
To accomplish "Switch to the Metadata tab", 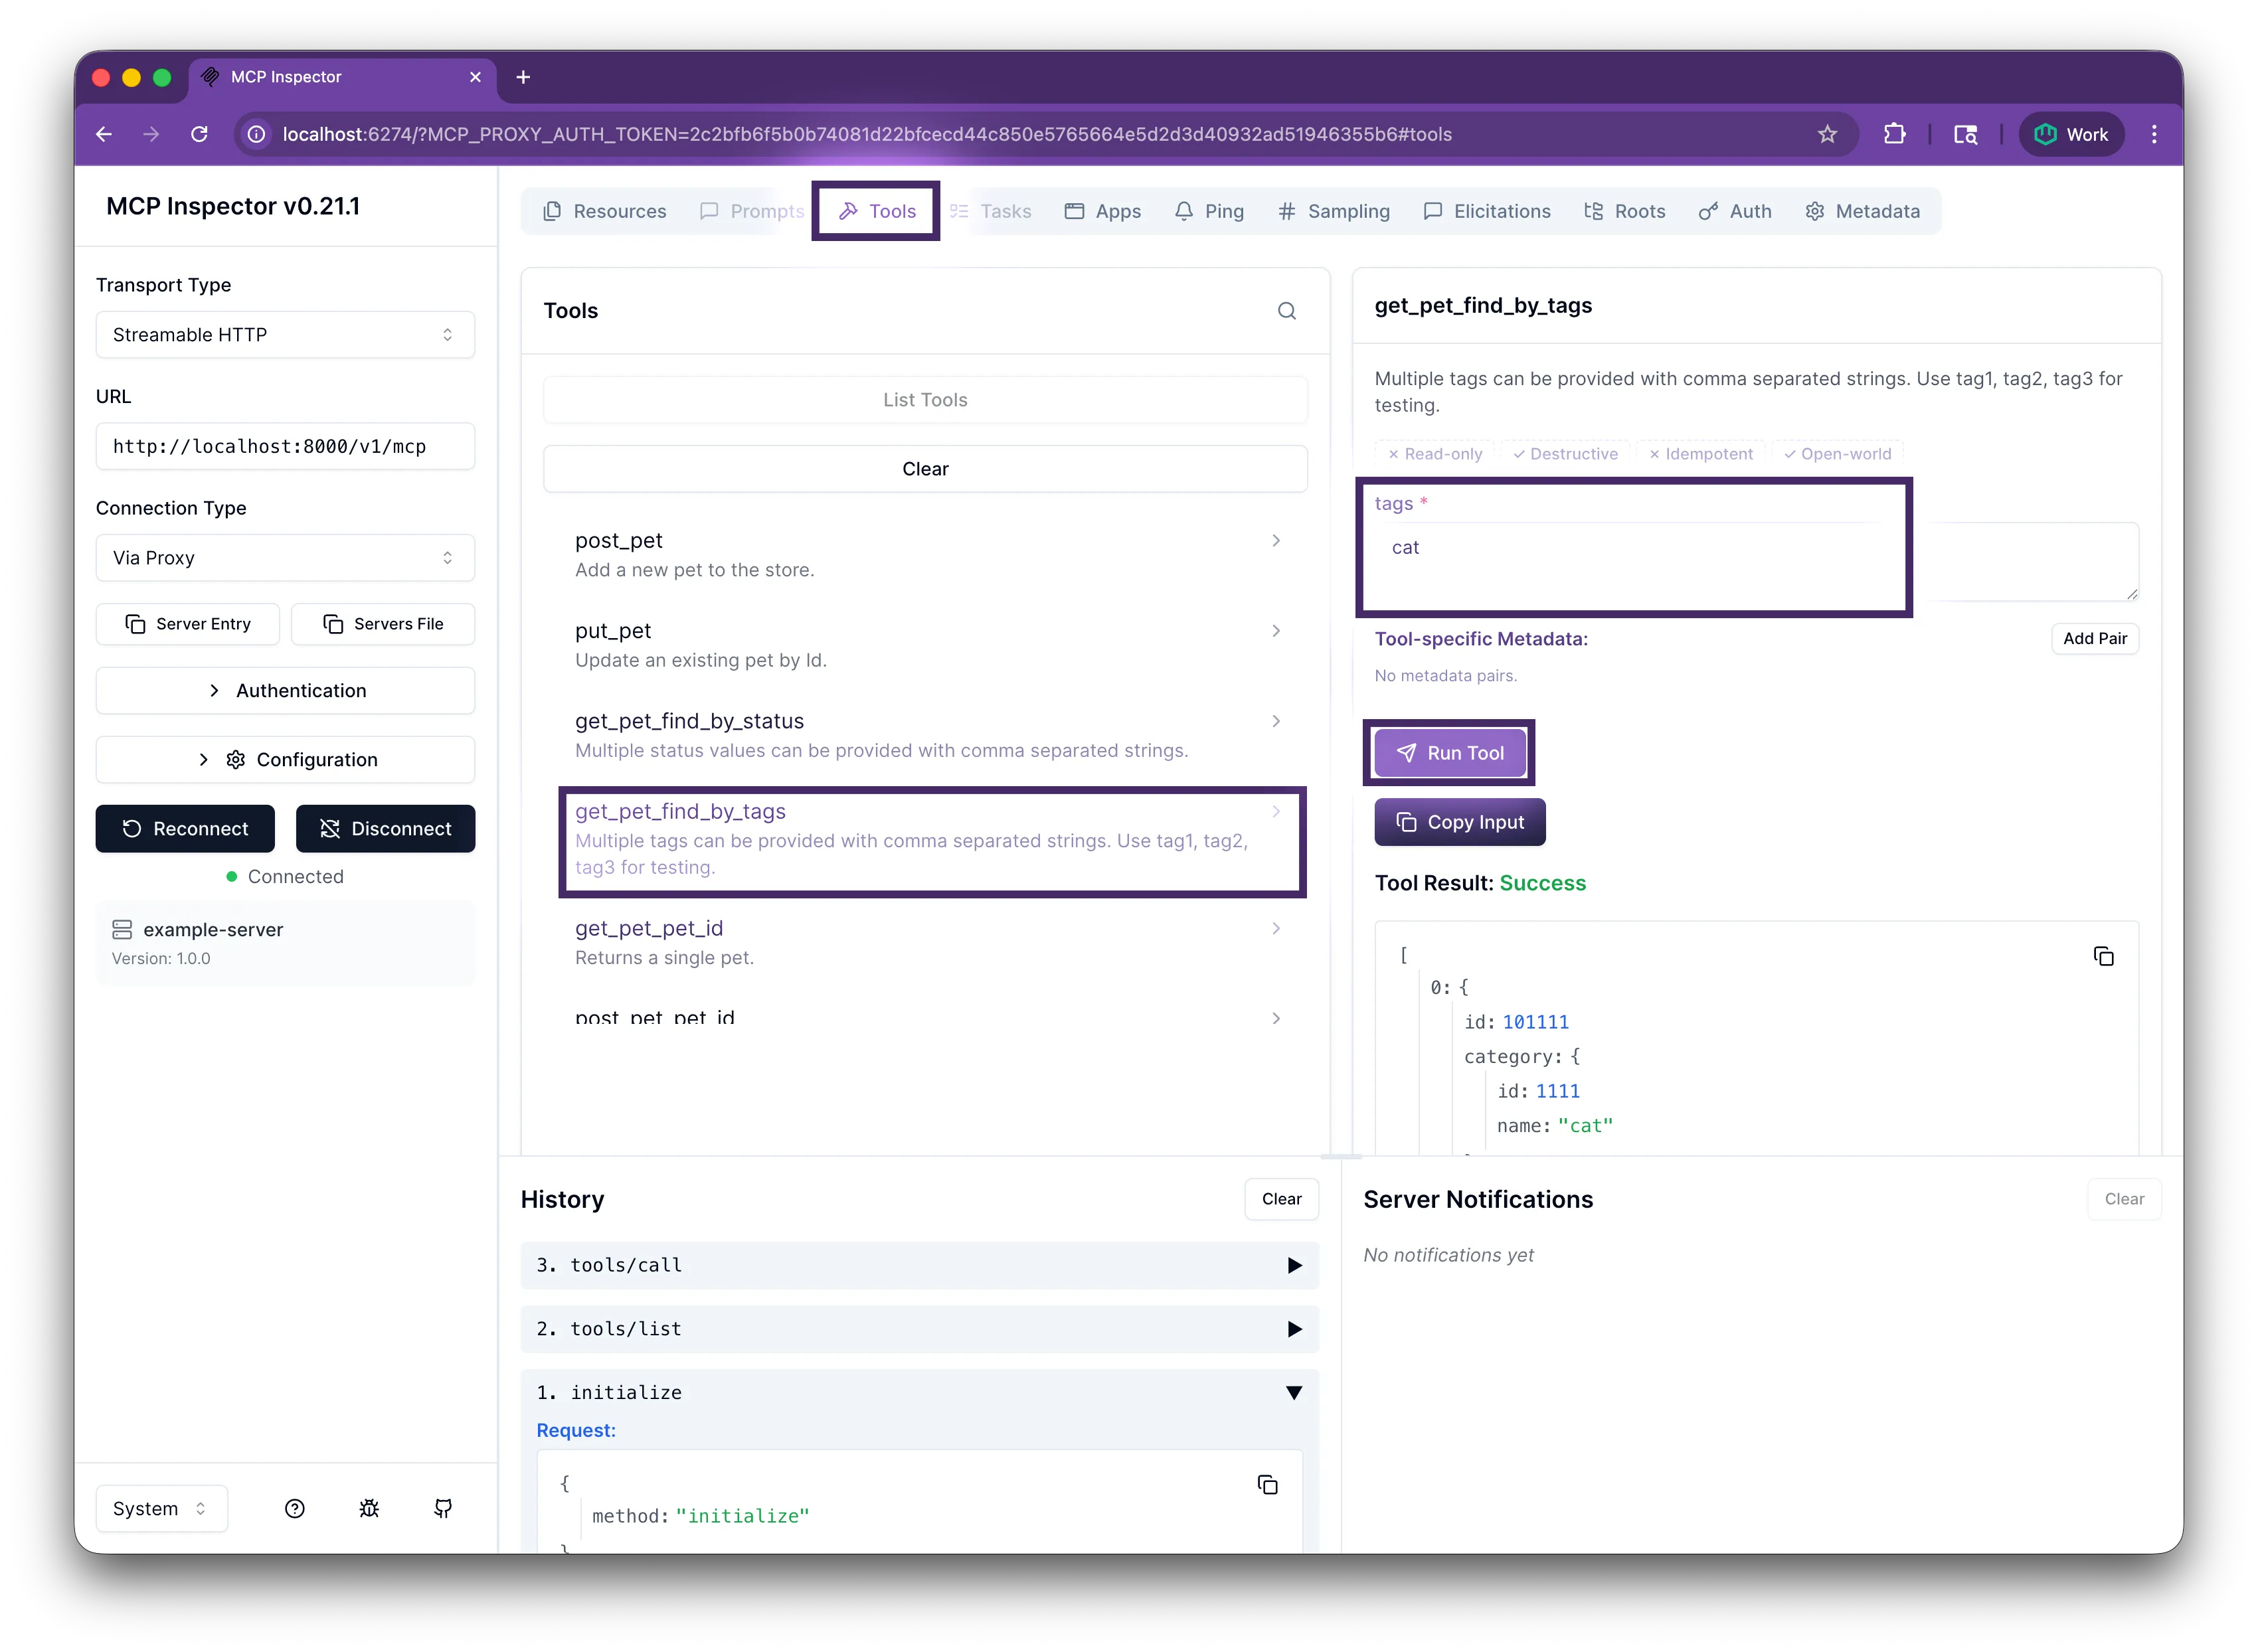I will [1862, 211].
